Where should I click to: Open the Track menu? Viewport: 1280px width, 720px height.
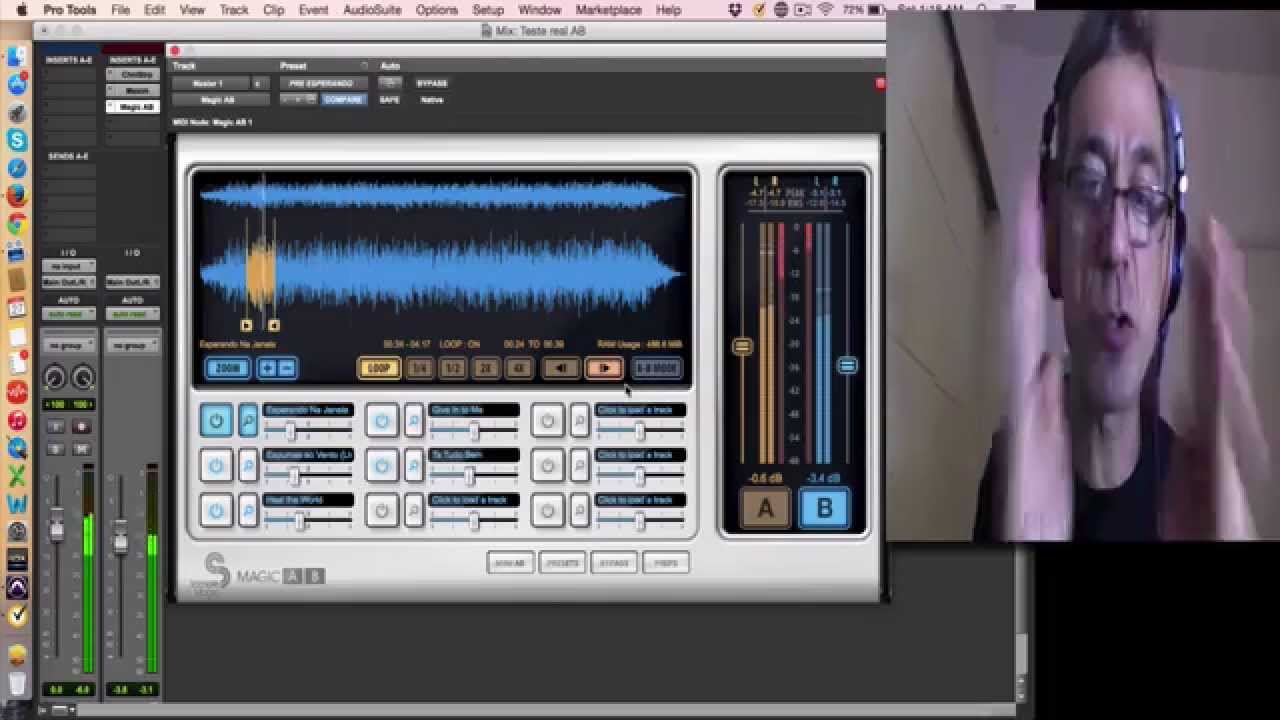233,10
